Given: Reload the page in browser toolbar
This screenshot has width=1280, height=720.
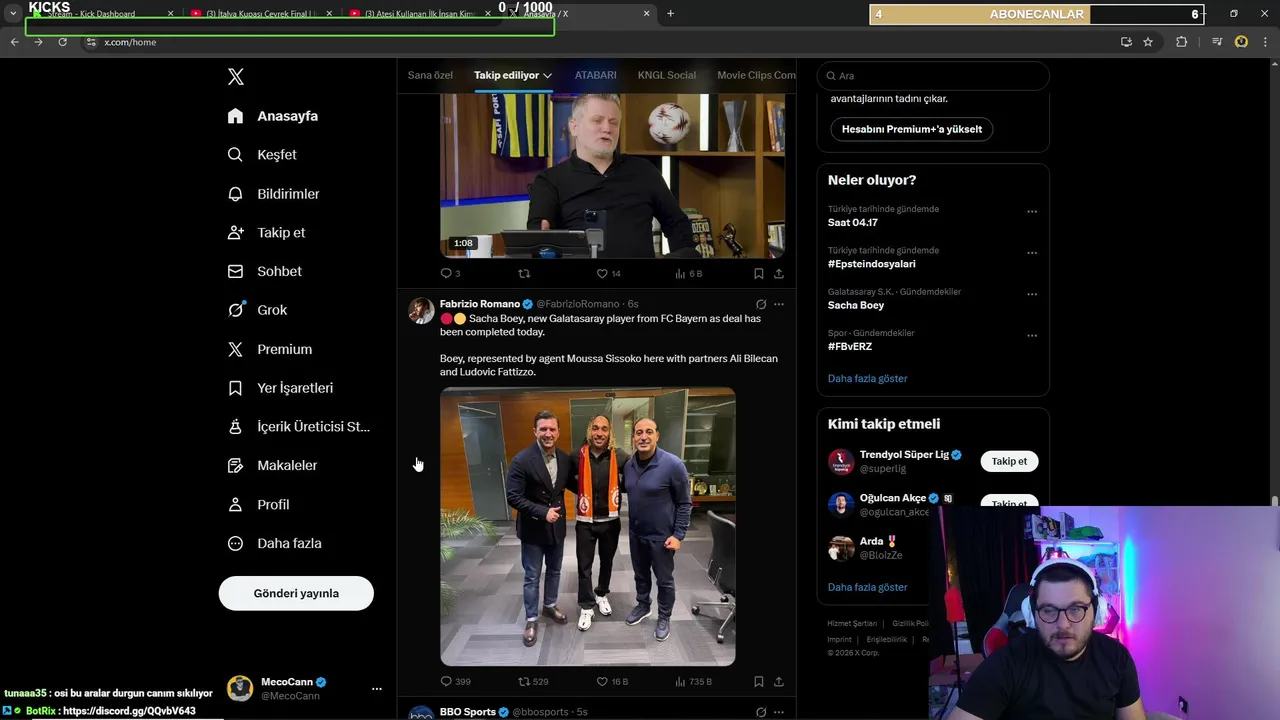Looking at the screenshot, I should pyautogui.click(x=62, y=42).
